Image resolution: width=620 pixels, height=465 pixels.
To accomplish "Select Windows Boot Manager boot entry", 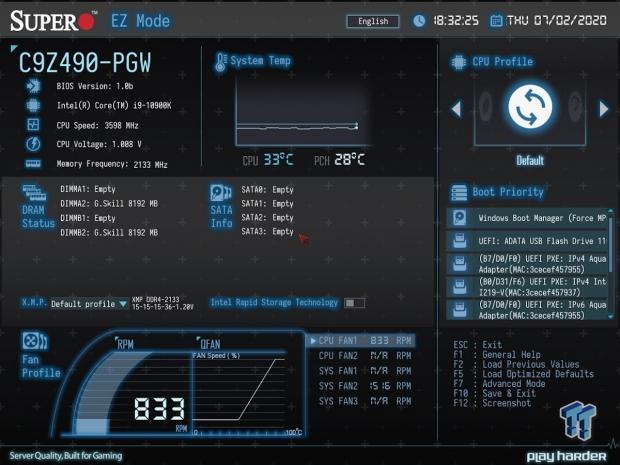I will (x=527, y=218).
